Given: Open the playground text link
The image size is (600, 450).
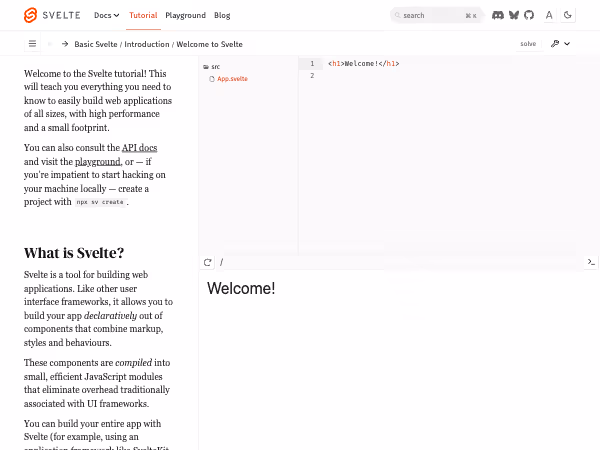Looking at the screenshot, I should [98, 161].
